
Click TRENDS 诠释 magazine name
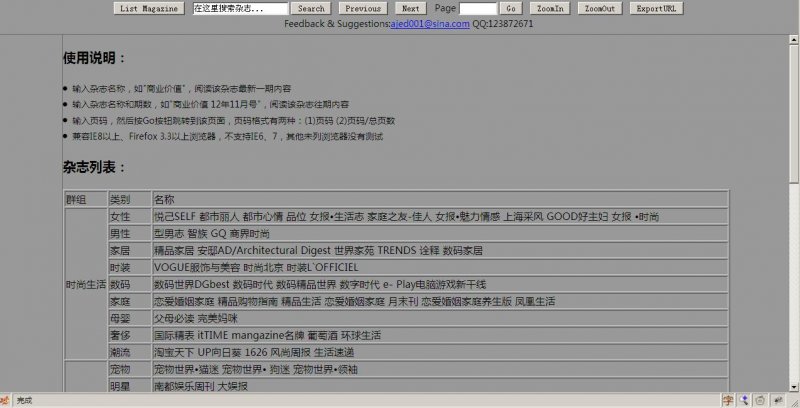tap(408, 250)
